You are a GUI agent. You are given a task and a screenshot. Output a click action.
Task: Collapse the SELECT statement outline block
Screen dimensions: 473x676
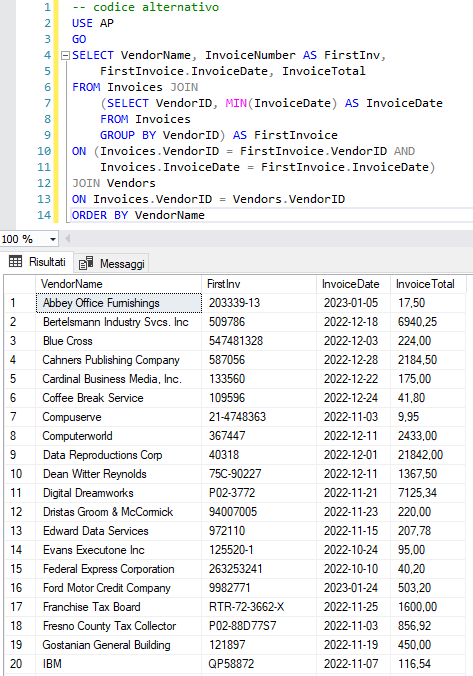pyautogui.click(x=65, y=55)
